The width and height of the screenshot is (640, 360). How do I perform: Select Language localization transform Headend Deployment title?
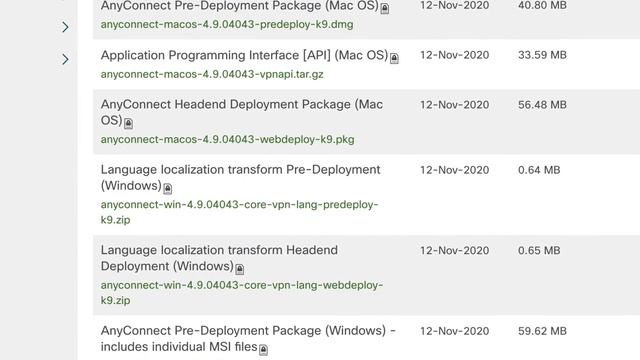[x=219, y=258]
